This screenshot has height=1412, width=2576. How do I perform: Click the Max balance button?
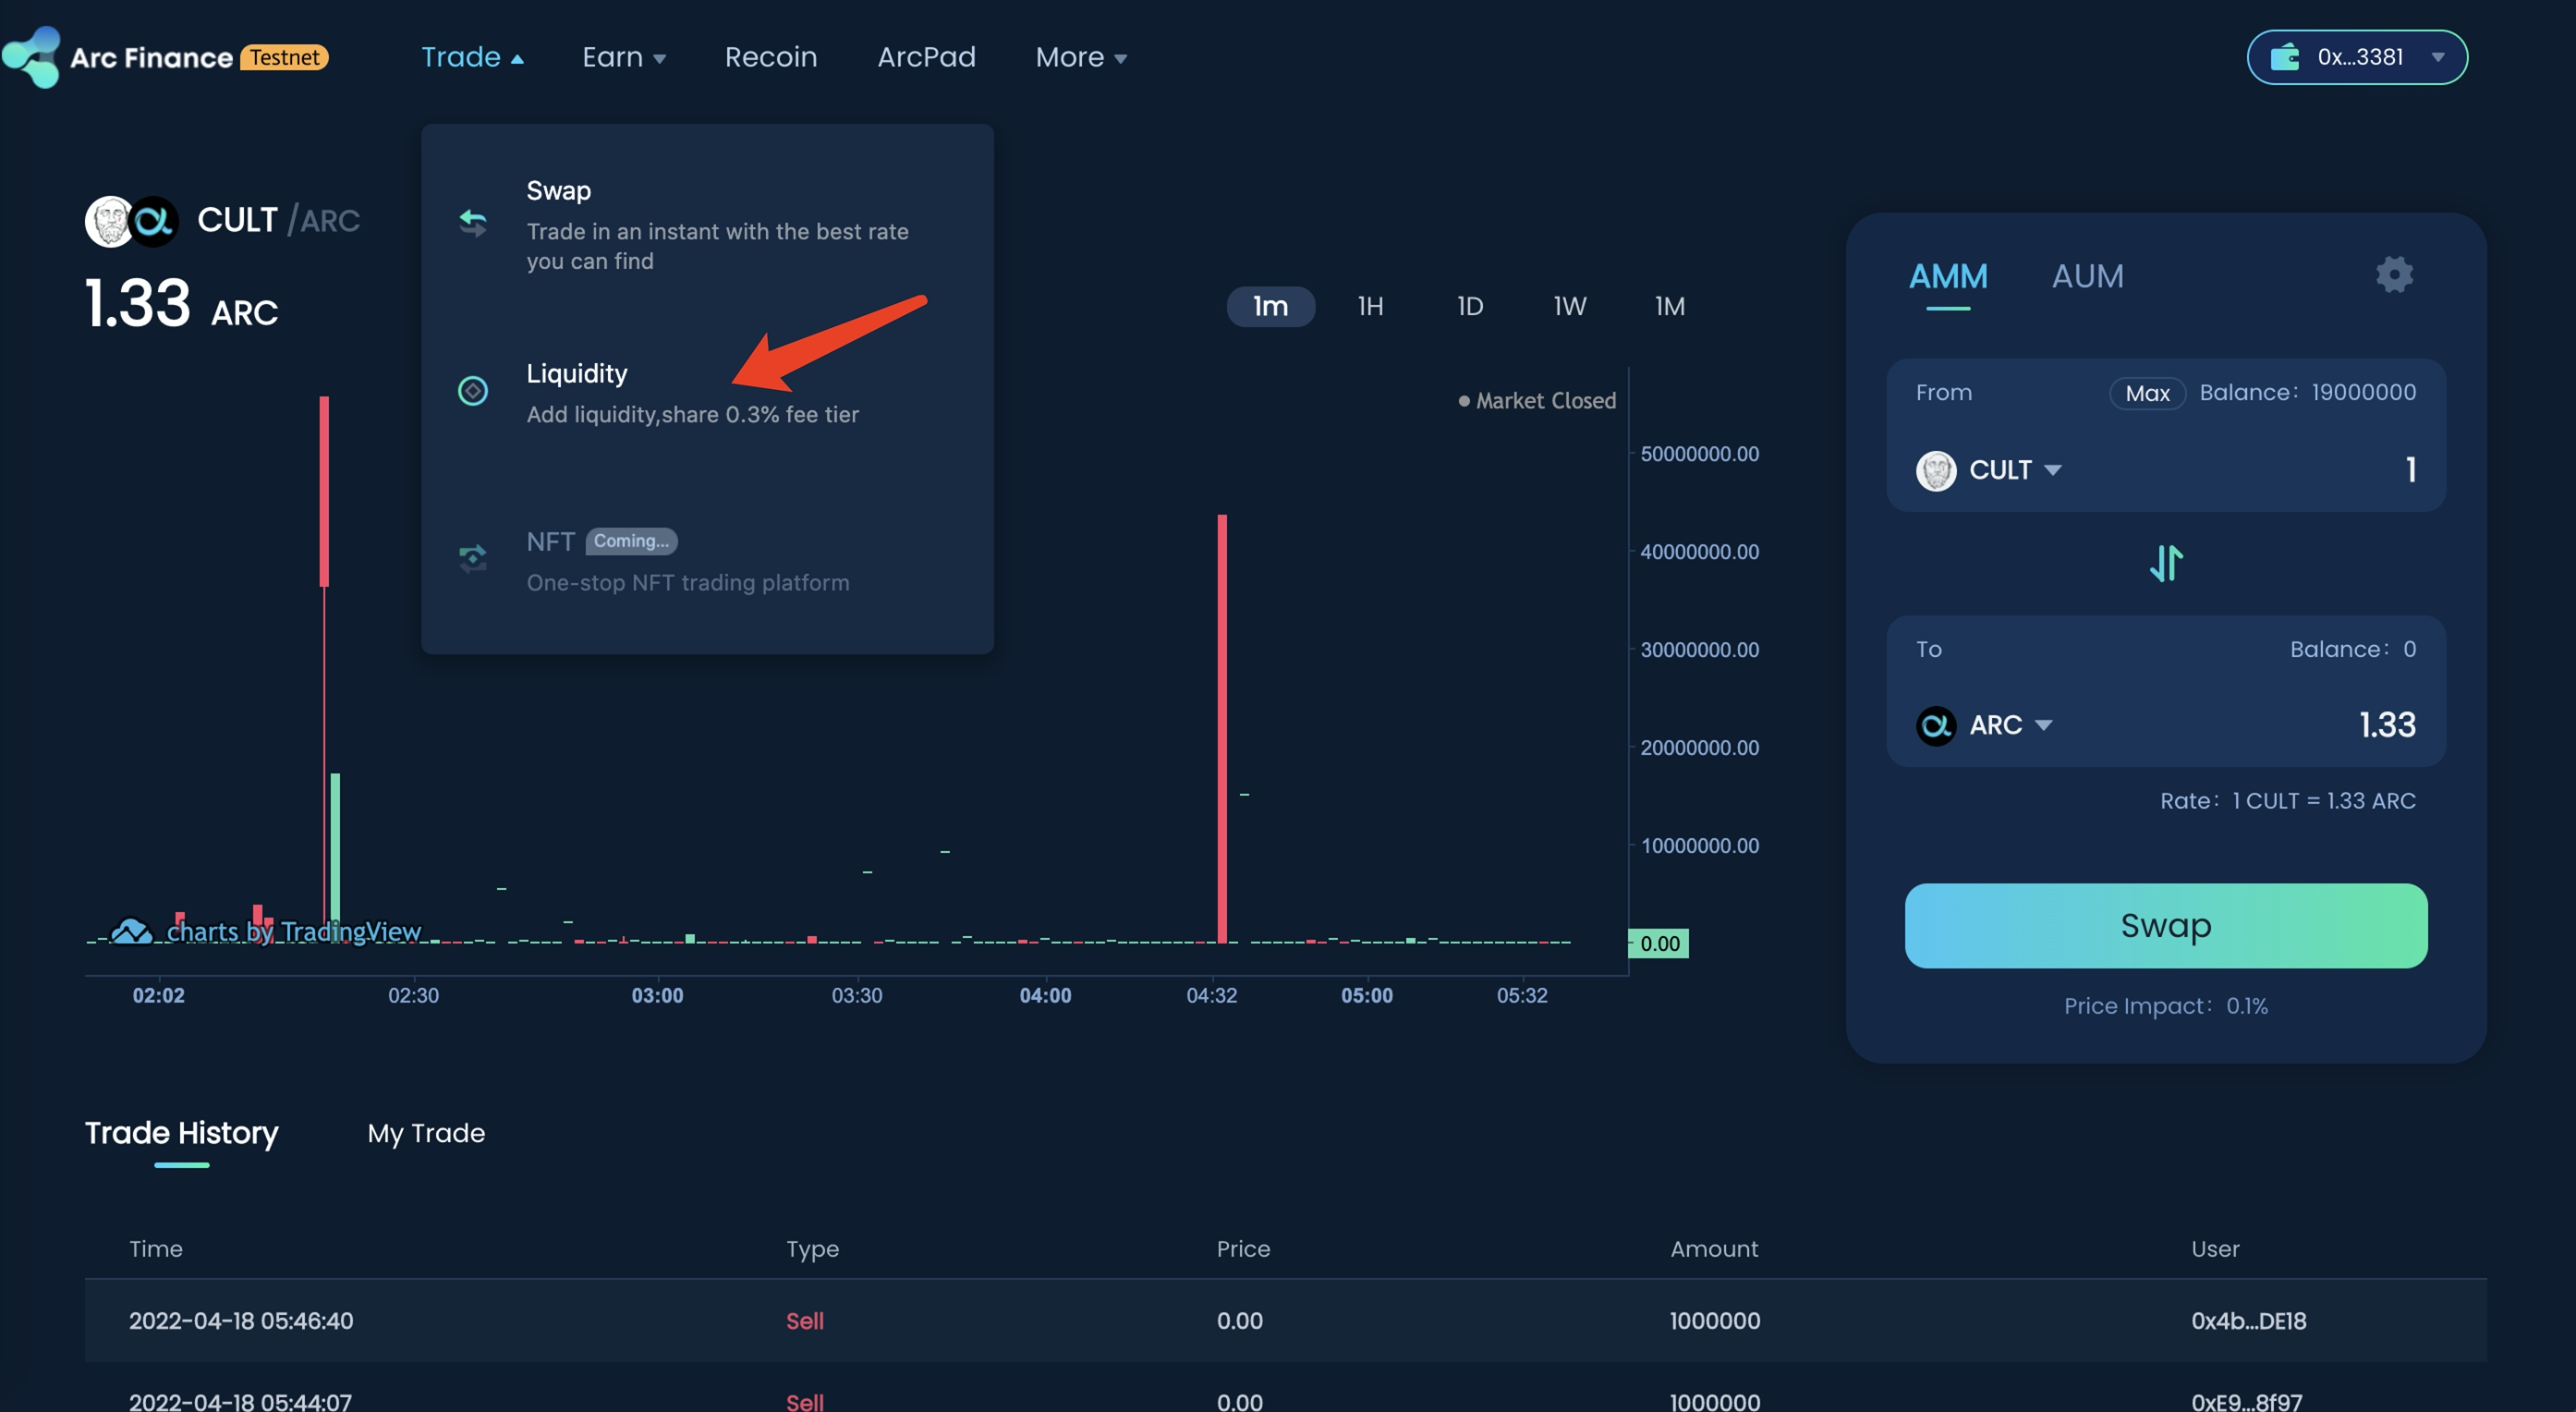point(2146,393)
